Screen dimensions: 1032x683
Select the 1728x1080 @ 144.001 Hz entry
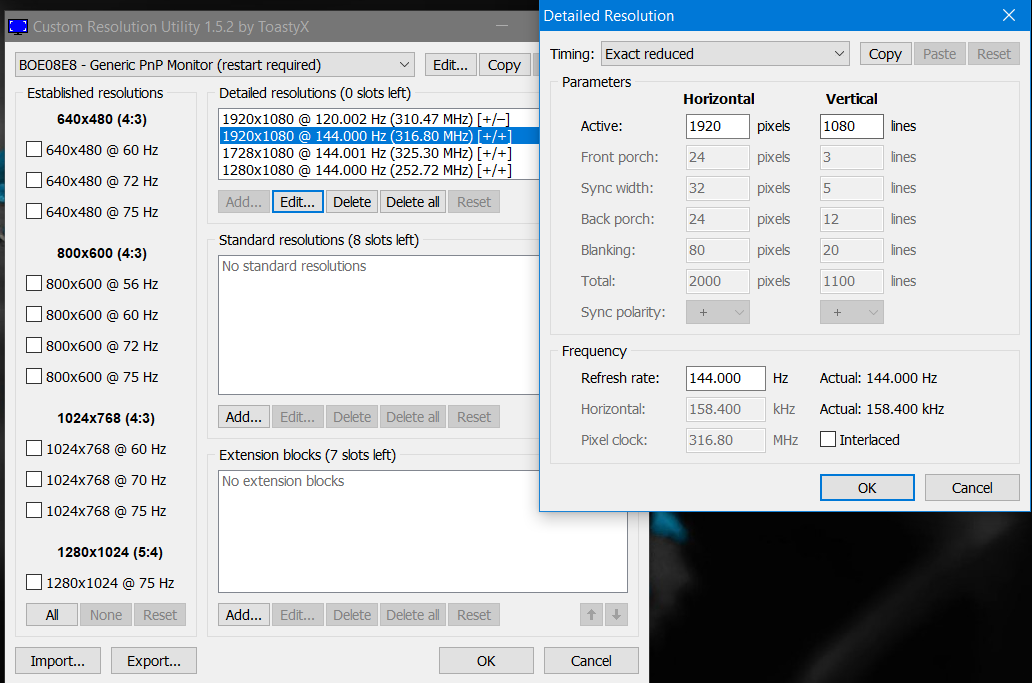(365, 153)
